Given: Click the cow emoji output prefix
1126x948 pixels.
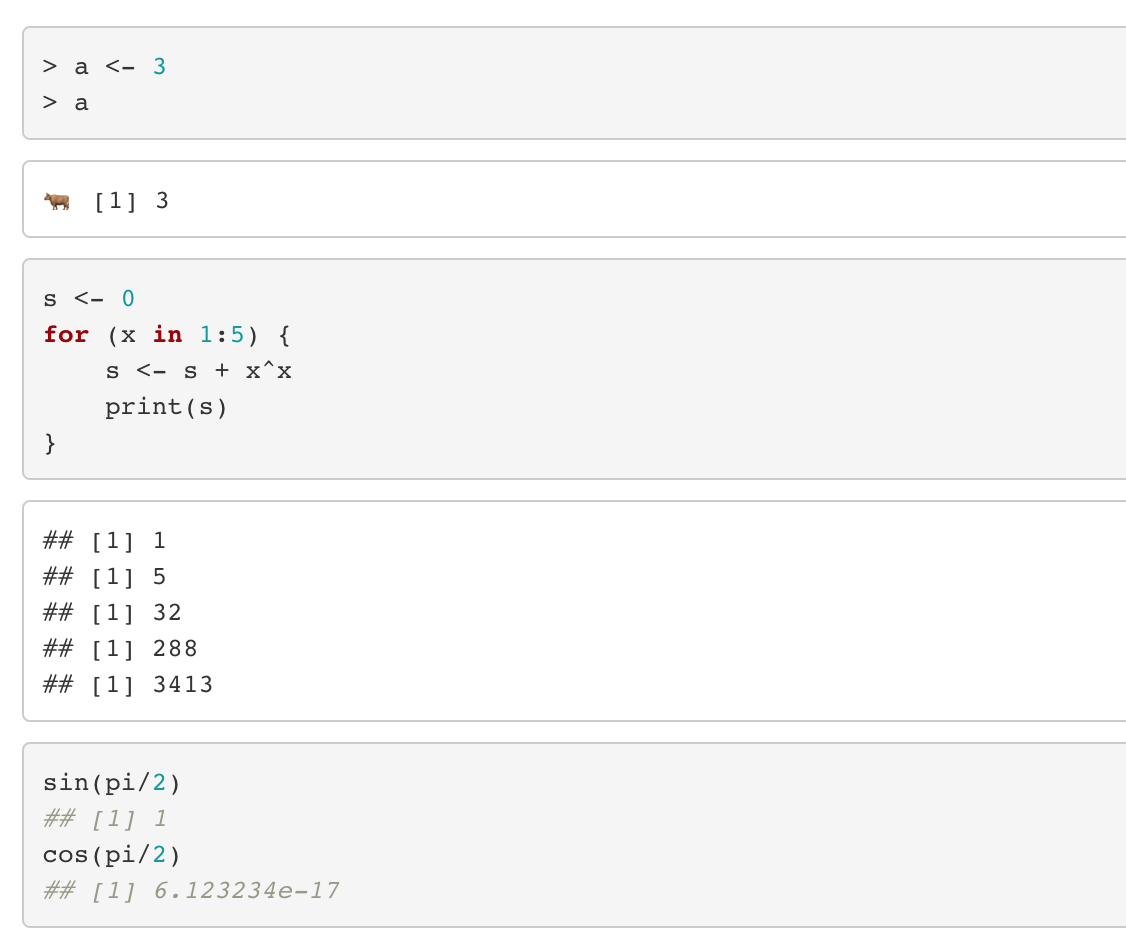Looking at the screenshot, I should (57, 201).
